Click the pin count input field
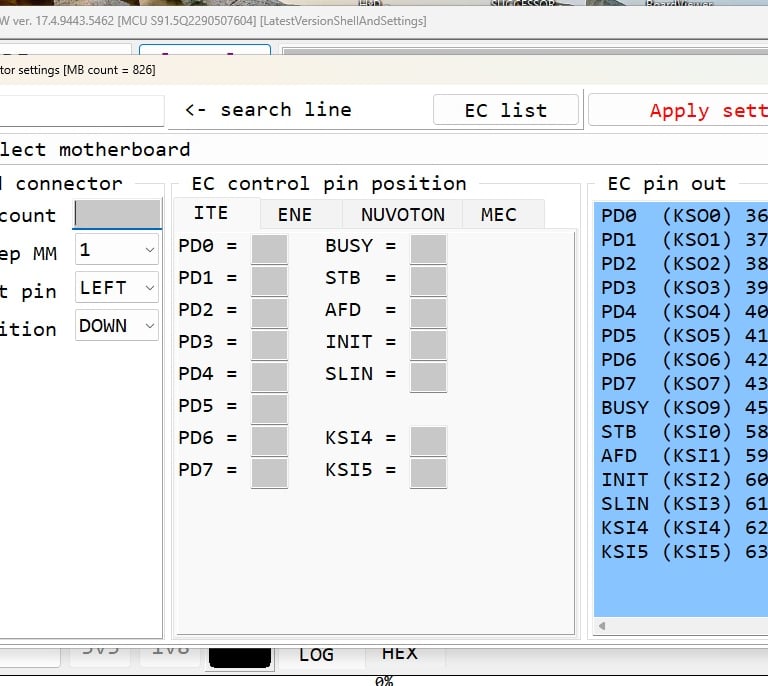Screen dimensions: 768x686 [x=118, y=214]
